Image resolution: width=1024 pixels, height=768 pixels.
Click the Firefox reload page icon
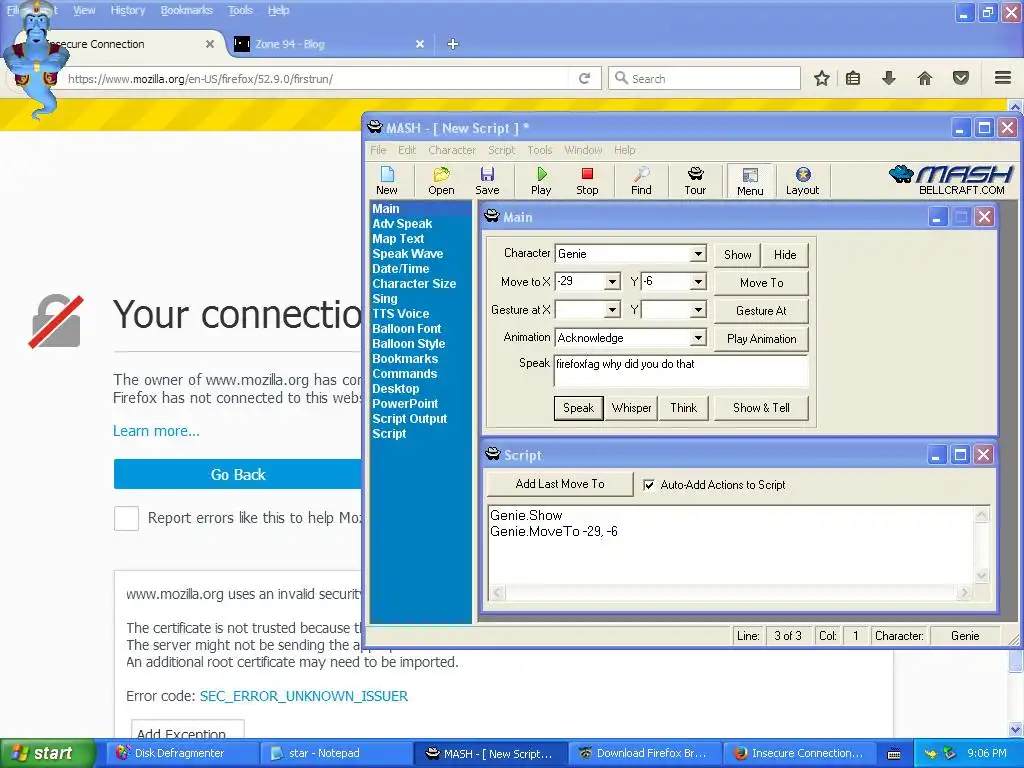tap(584, 78)
